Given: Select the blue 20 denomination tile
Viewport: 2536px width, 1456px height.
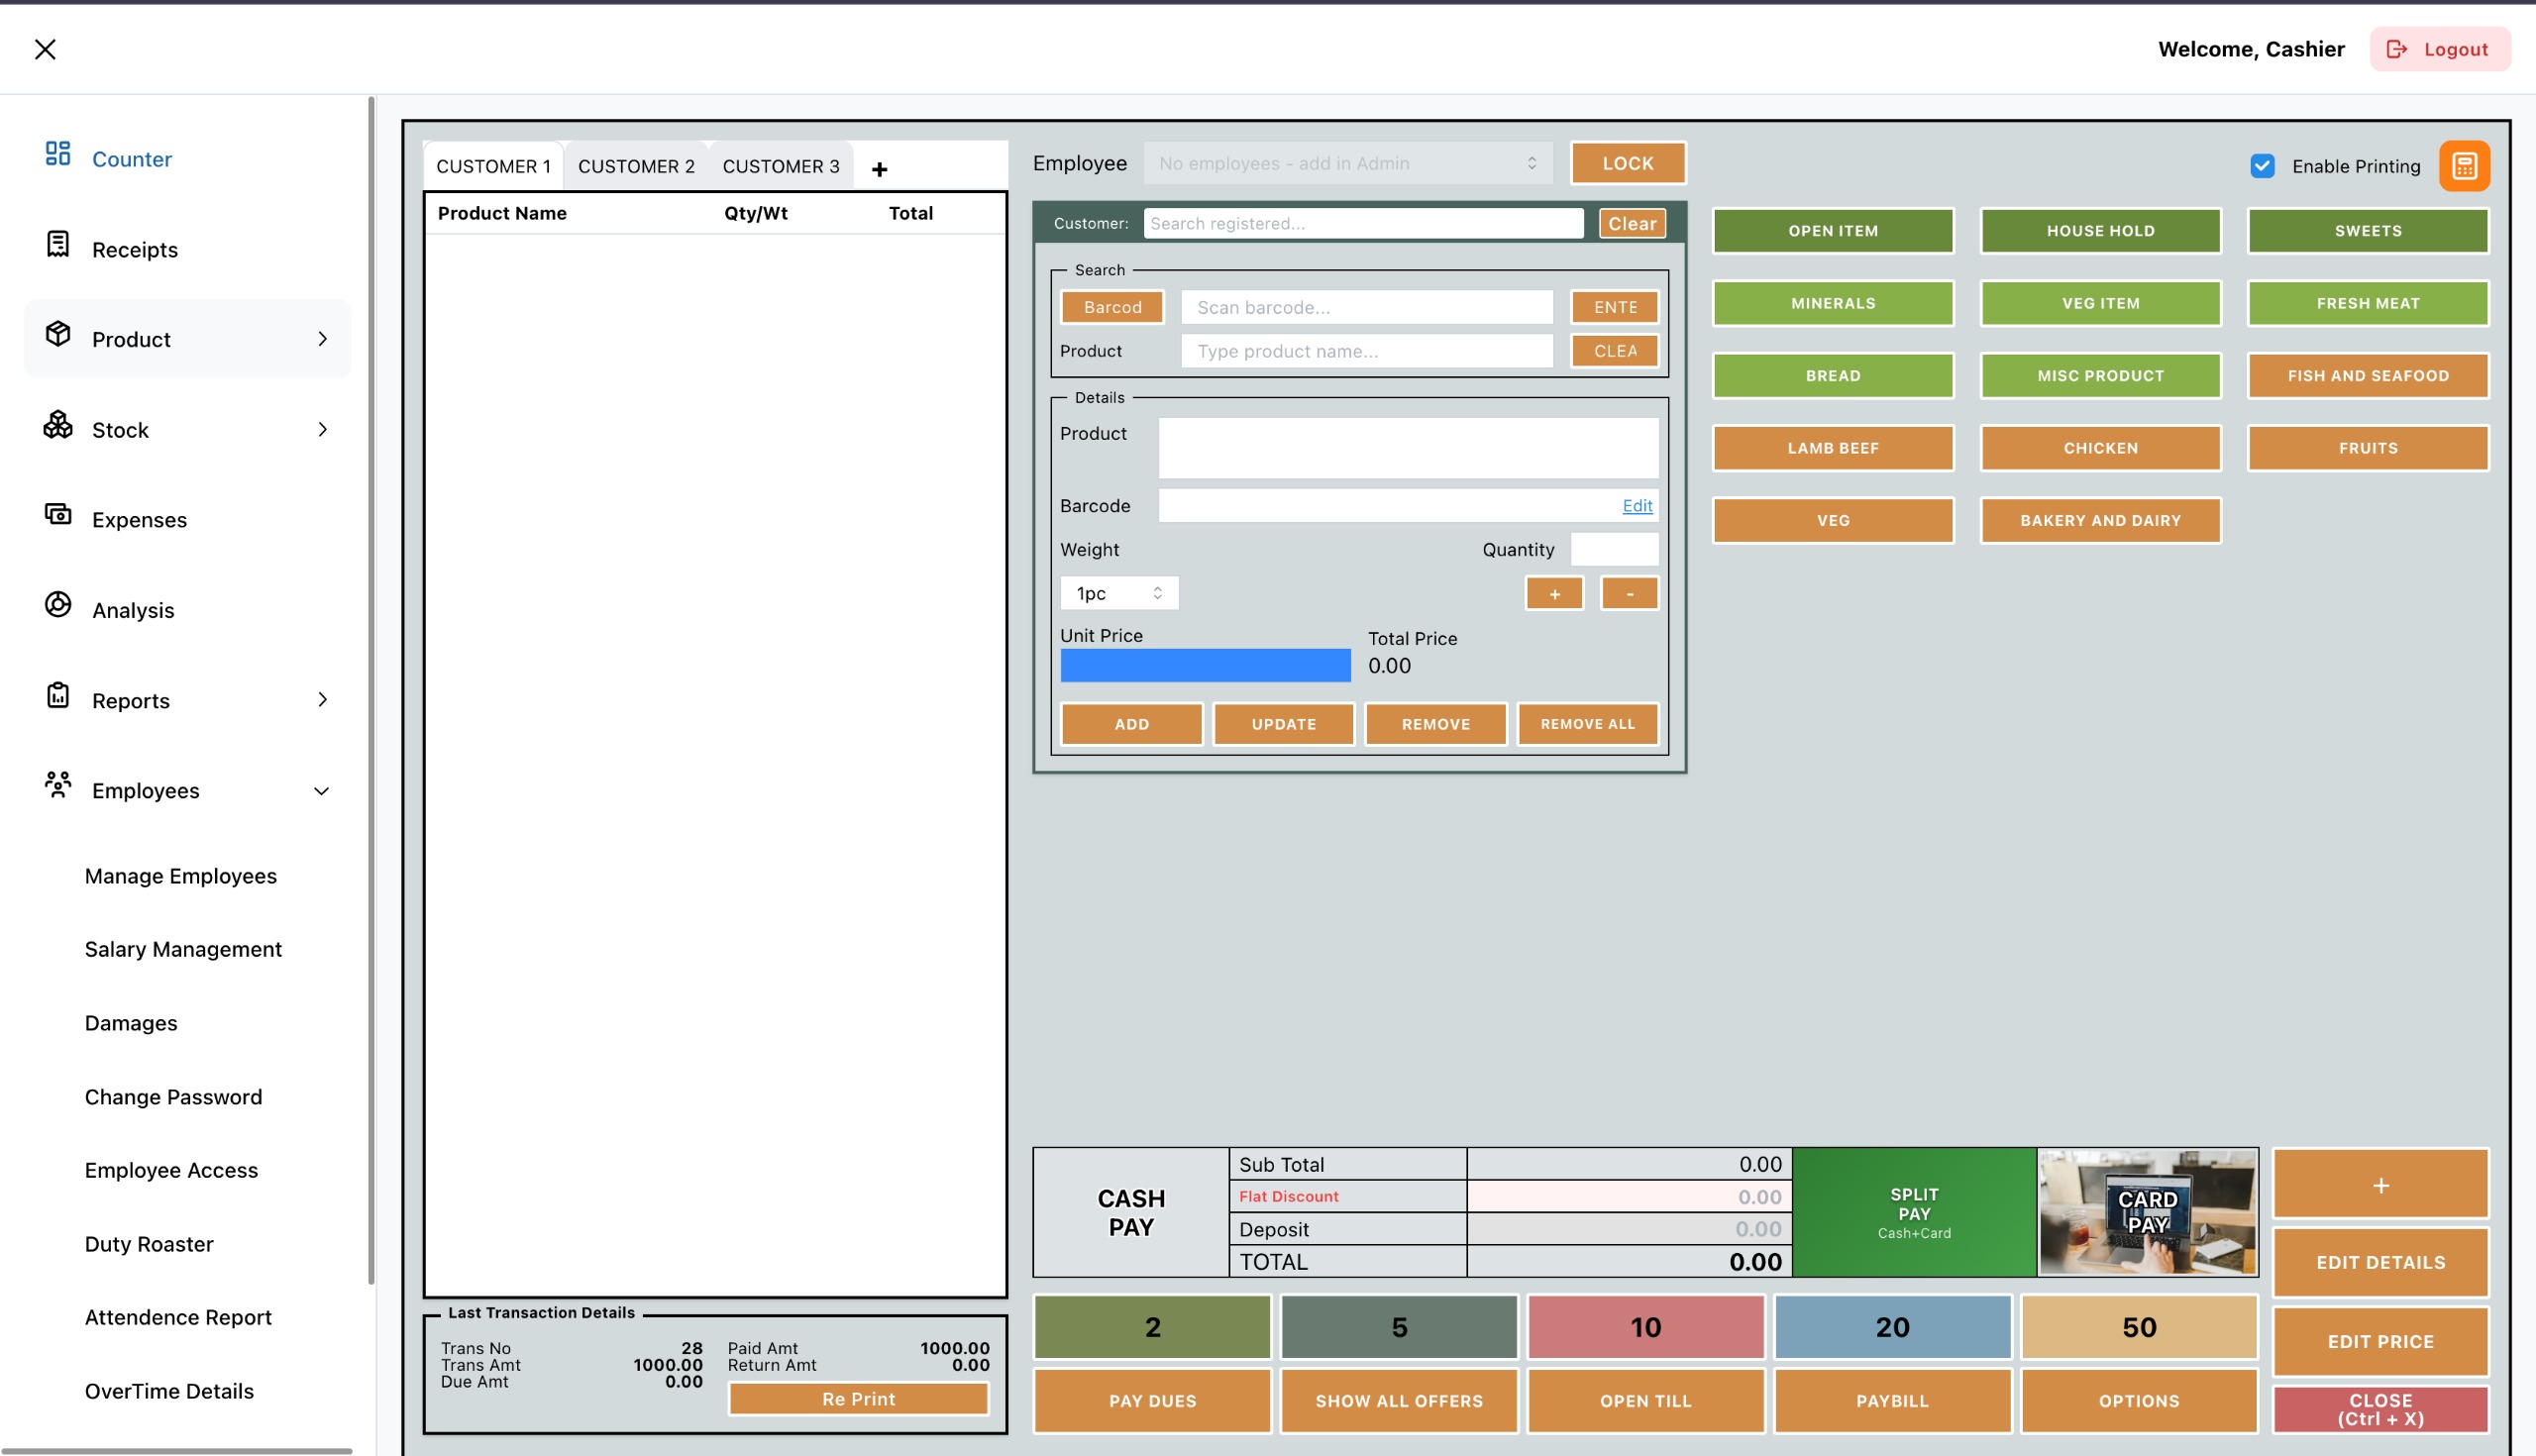Looking at the screenshot, I should [x=1892, y=1327].
